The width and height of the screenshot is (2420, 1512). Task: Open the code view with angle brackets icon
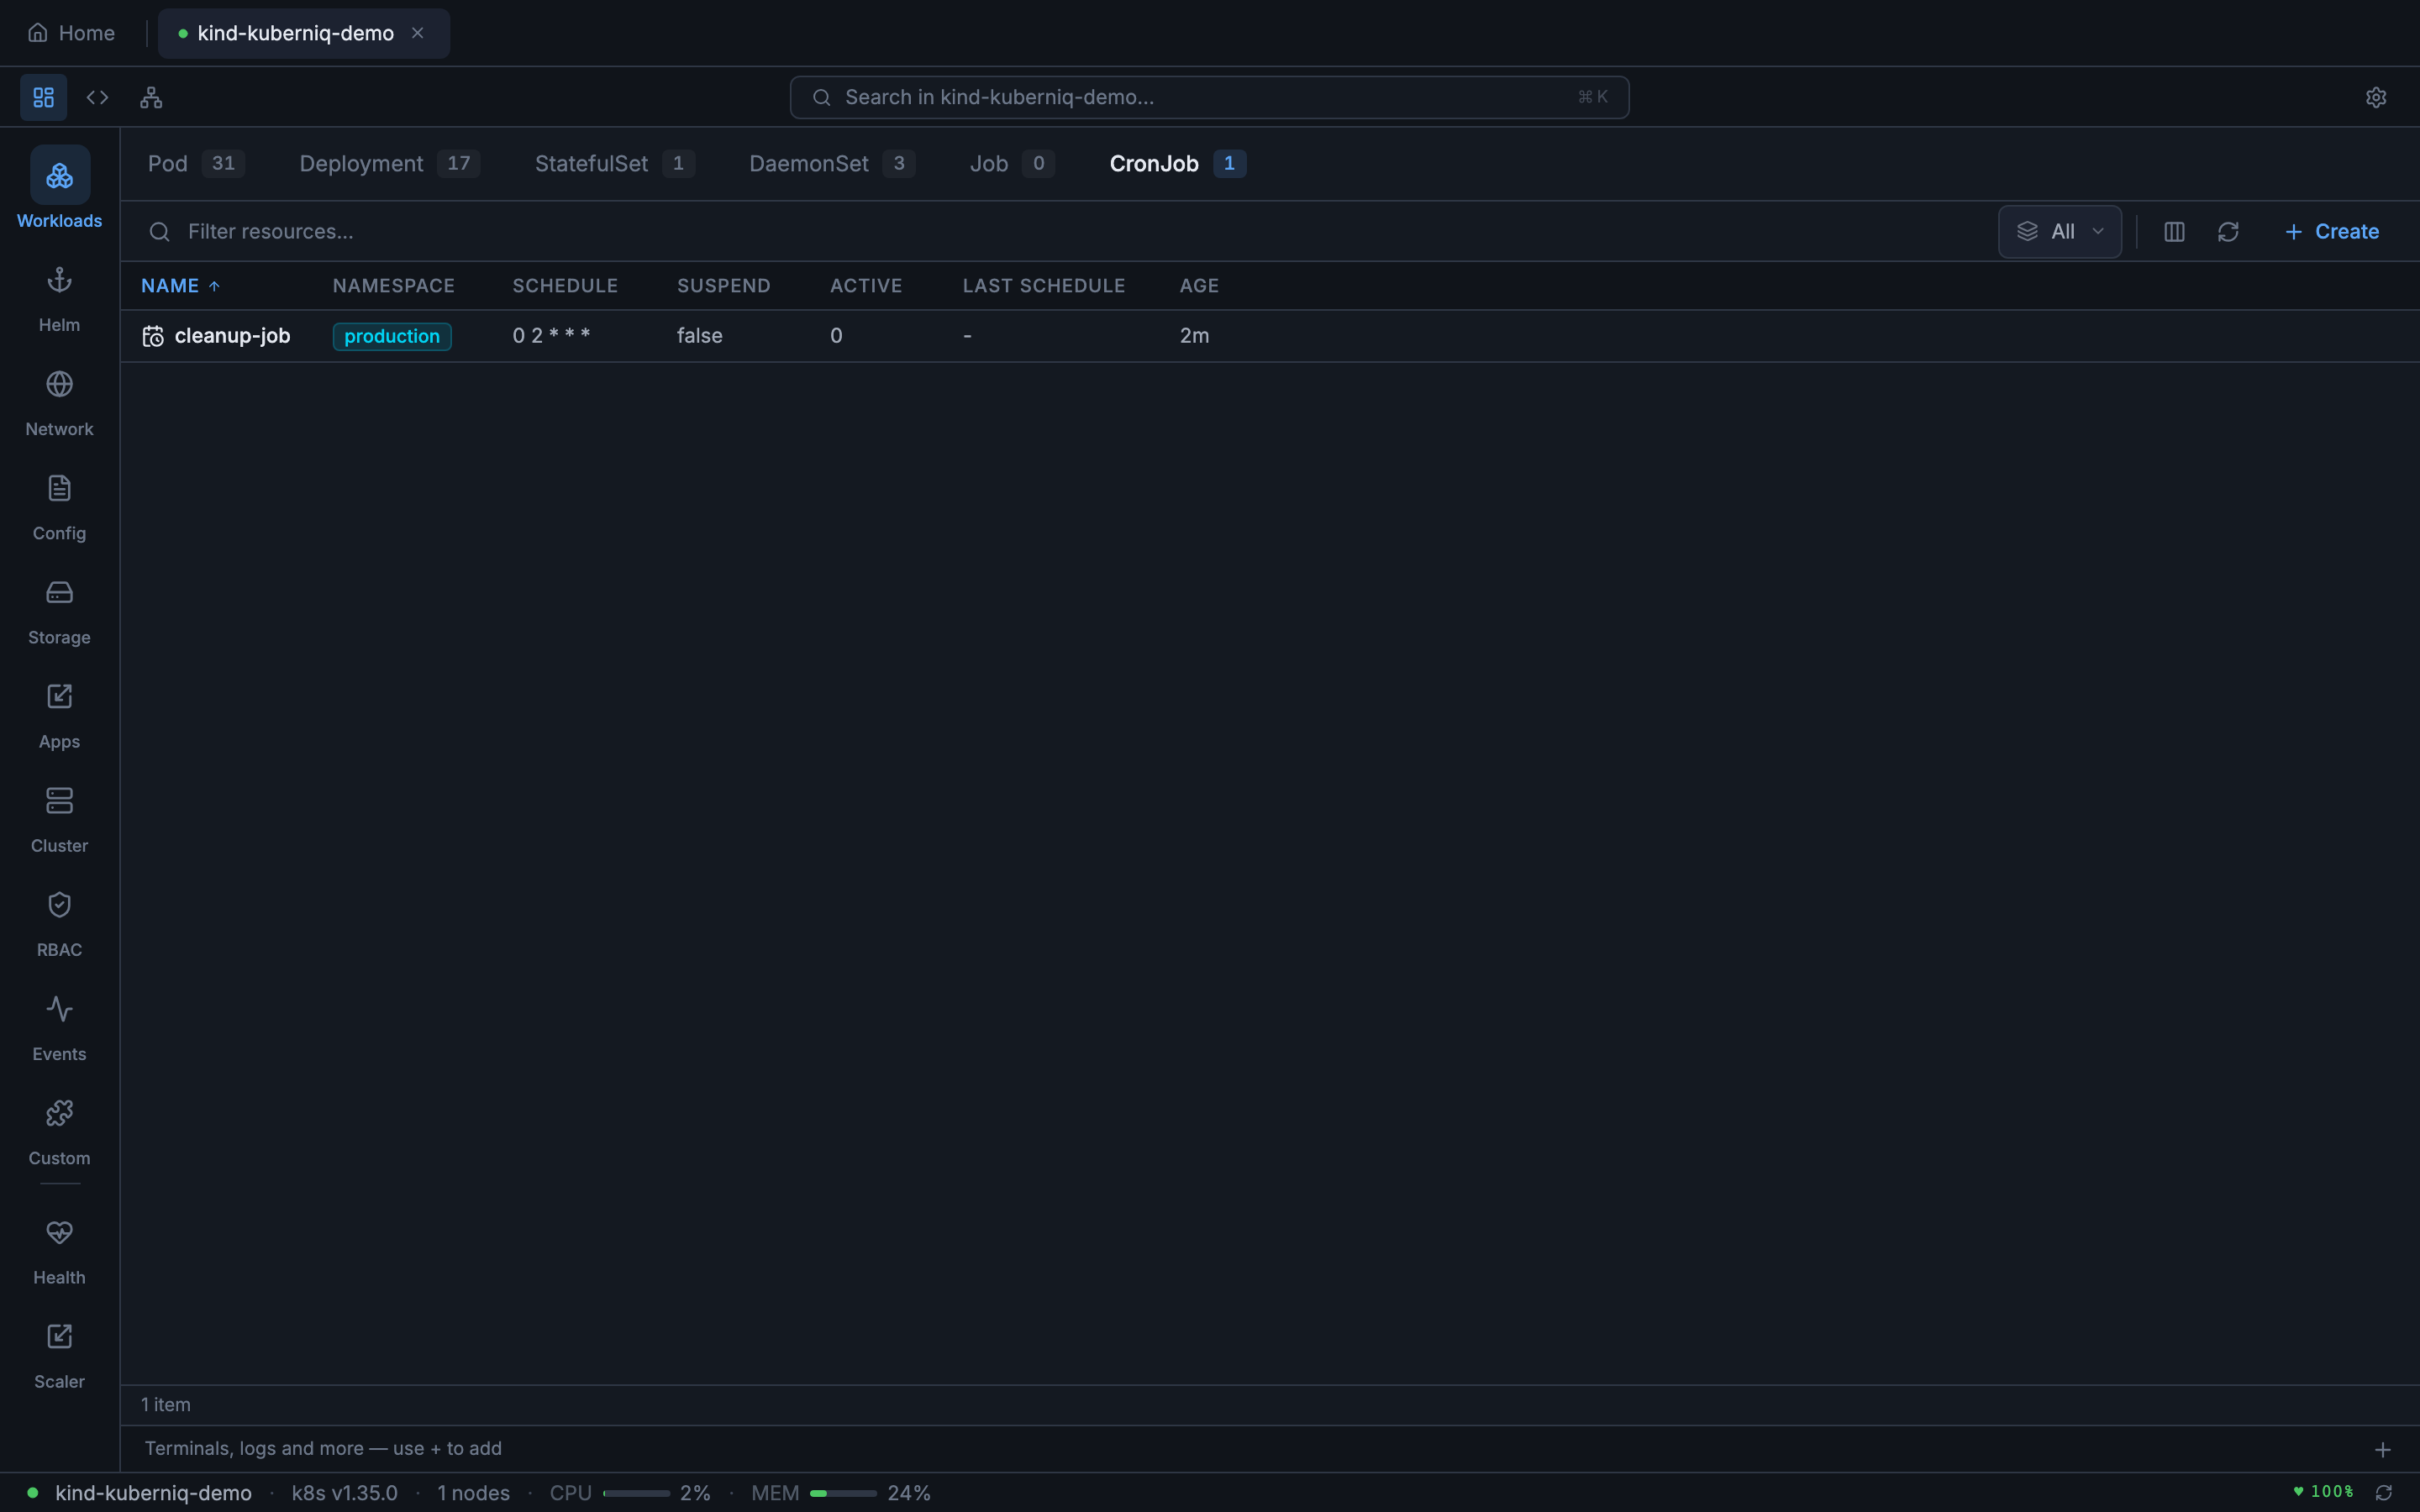click(x=97, y=97)
